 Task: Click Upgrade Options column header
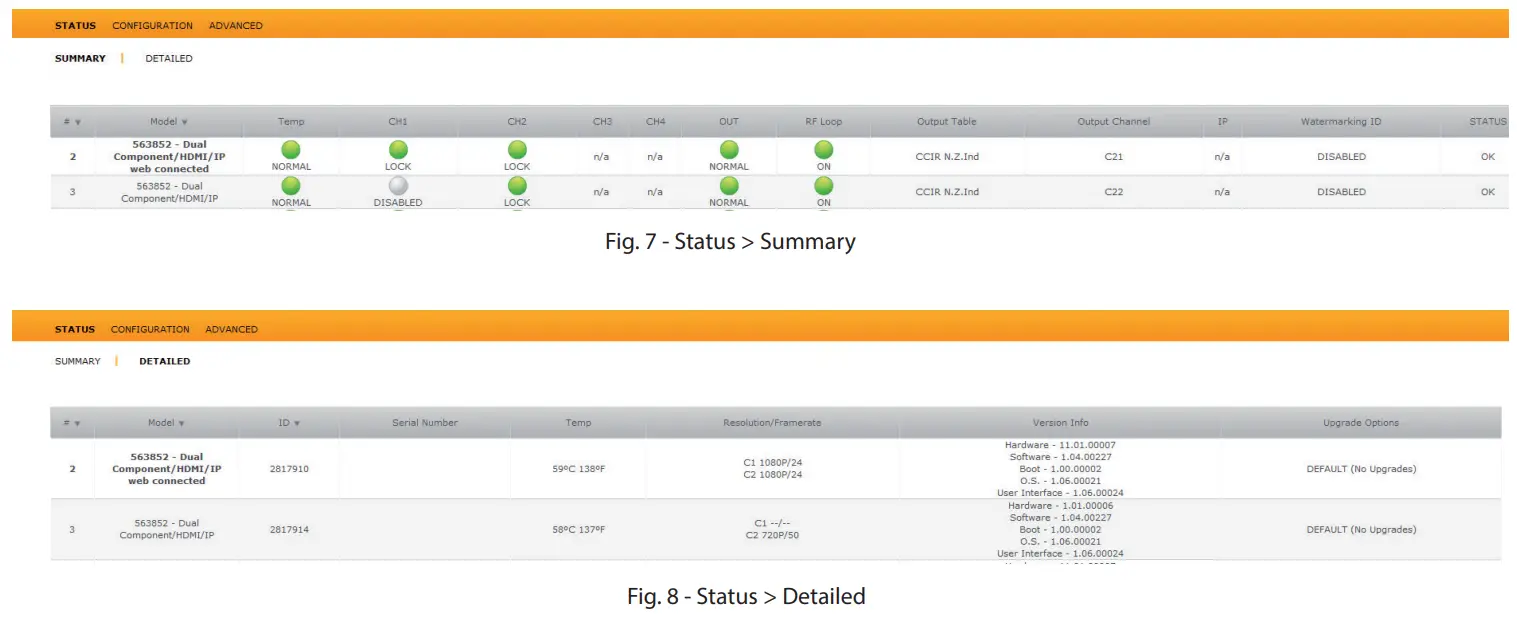[1361, 423]
